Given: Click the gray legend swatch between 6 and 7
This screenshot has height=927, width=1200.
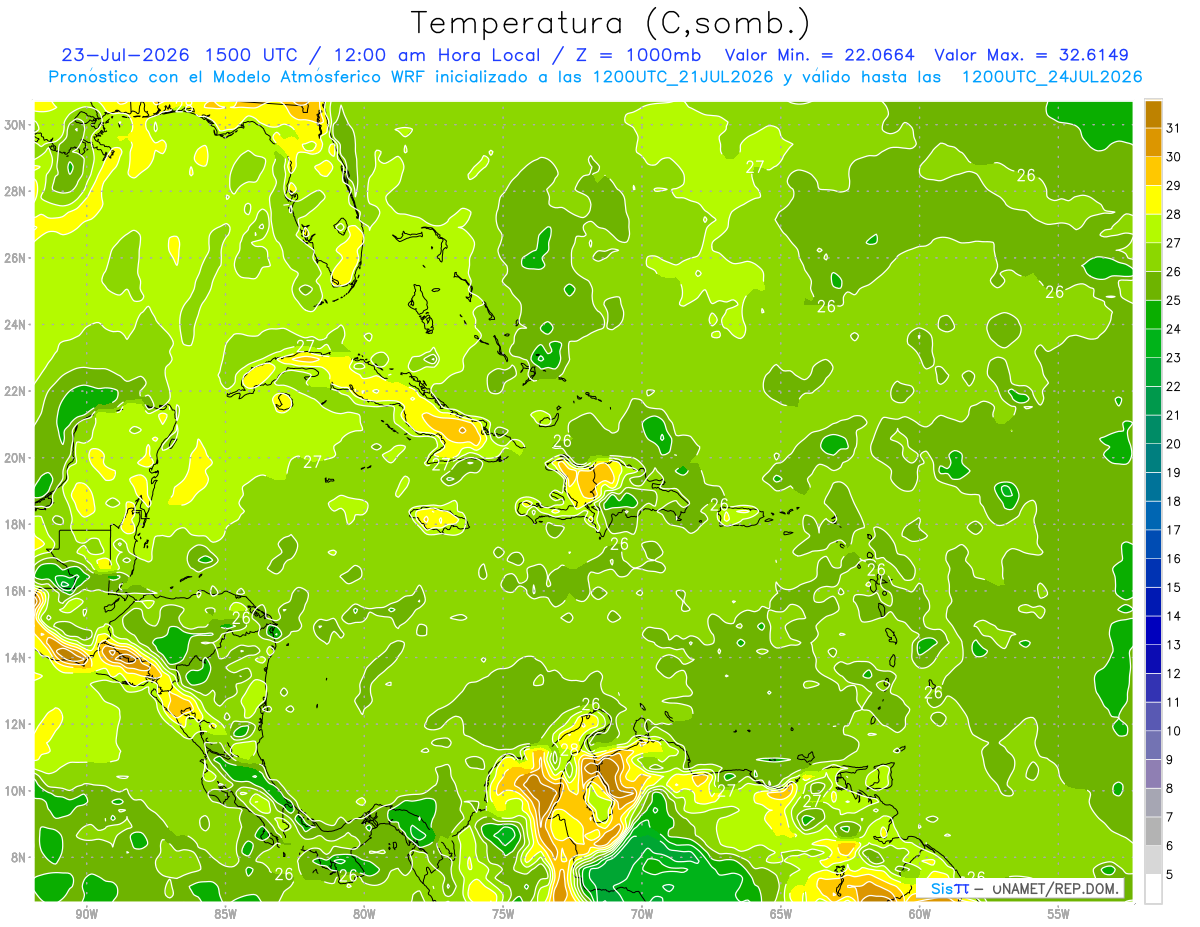Looking at the screenshot, I should click(x=1153, y=832).
